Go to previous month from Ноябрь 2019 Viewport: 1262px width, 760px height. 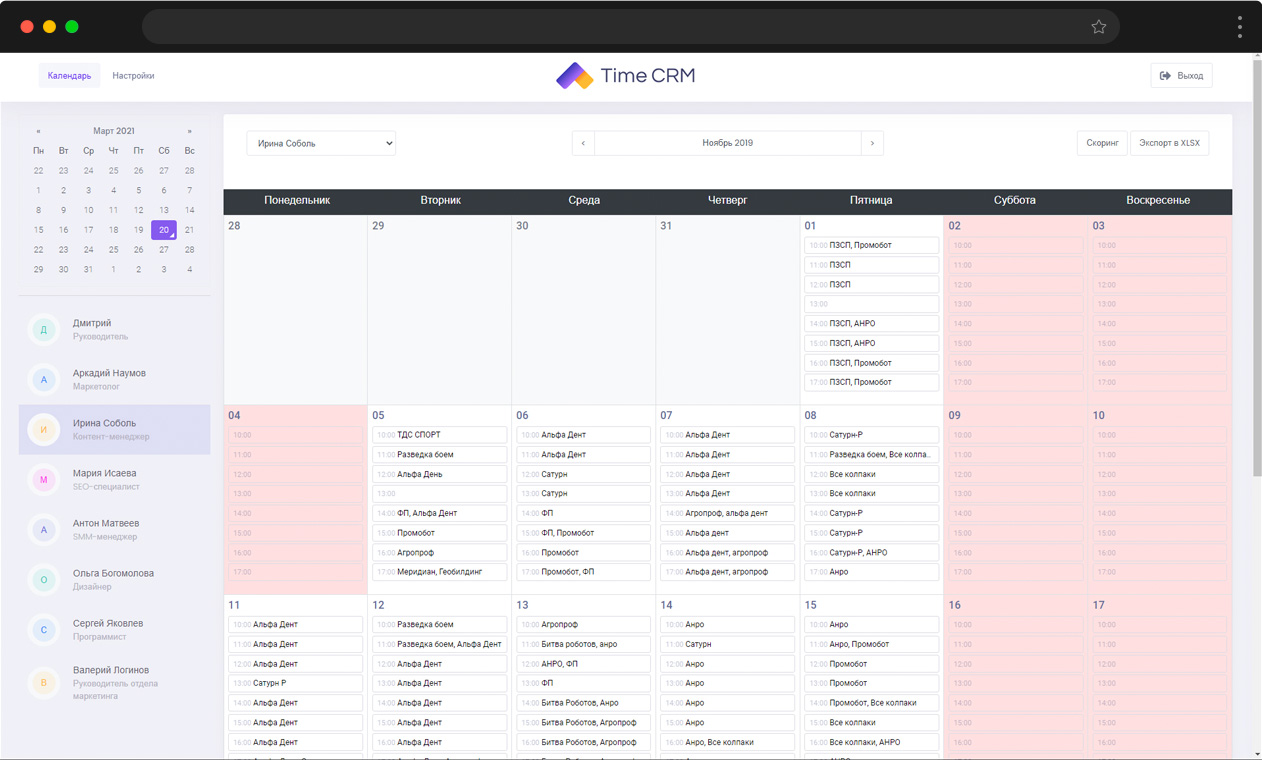tap(583, 143)
